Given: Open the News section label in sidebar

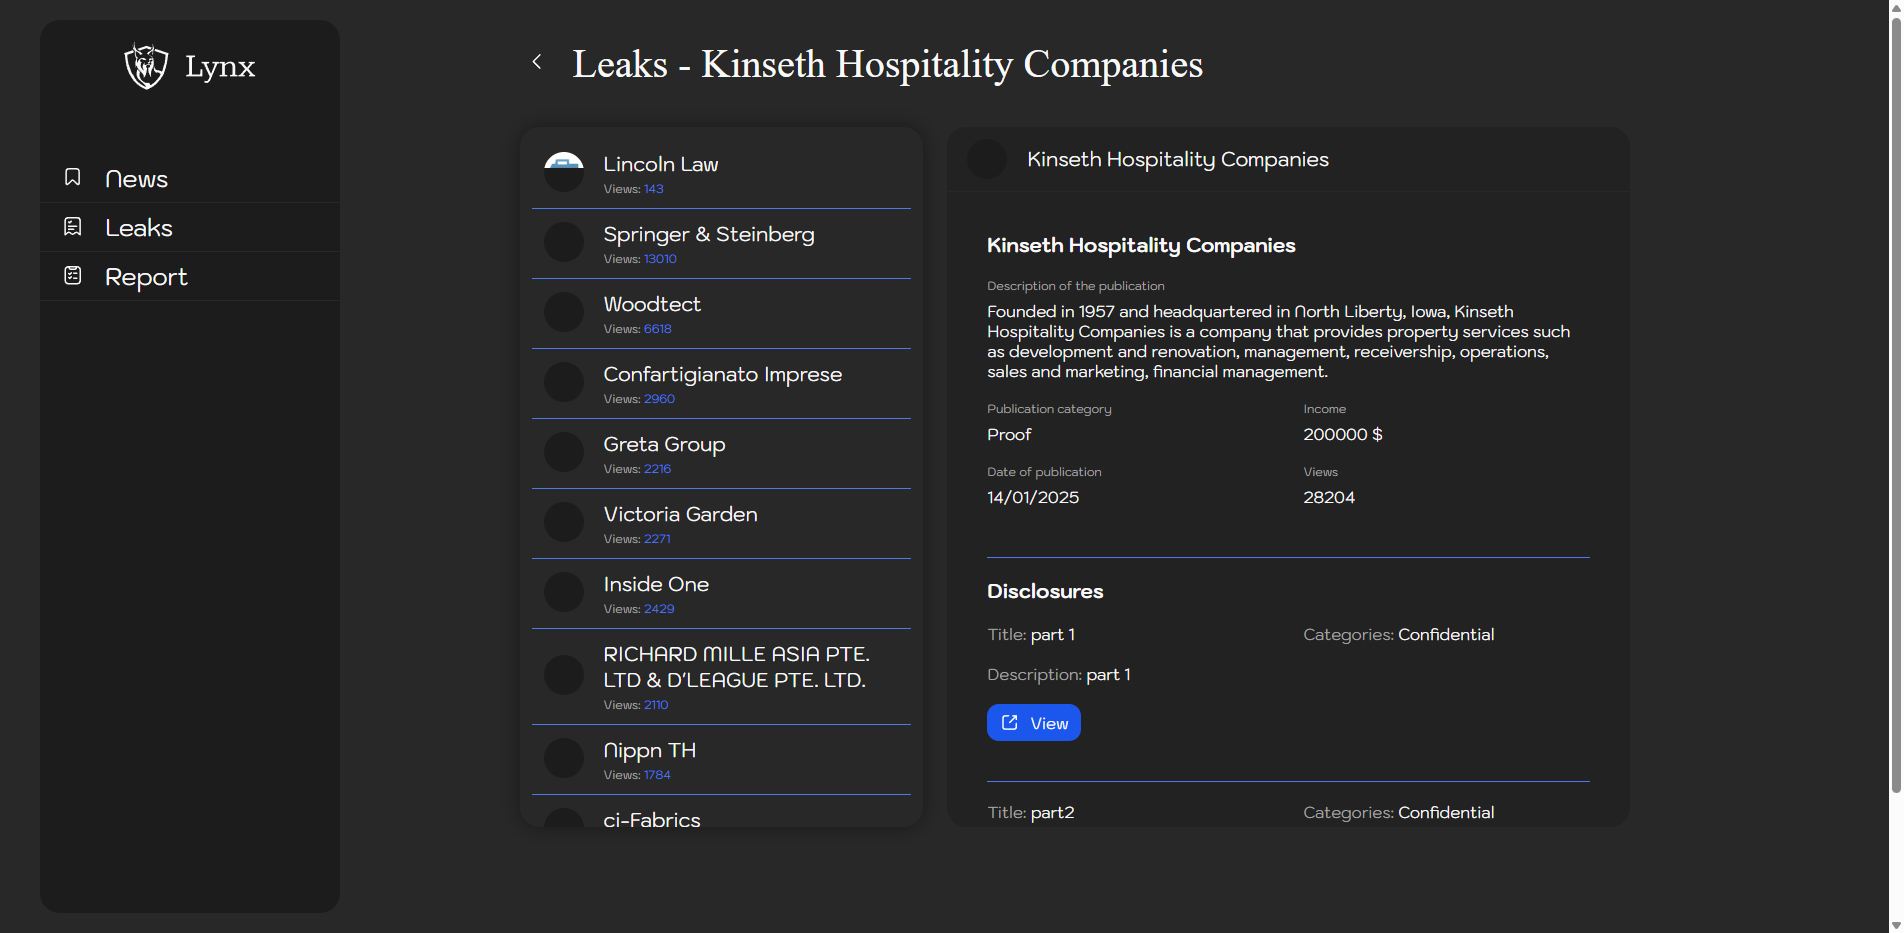Looking at the screenshot, I should [x=136, y=179].
